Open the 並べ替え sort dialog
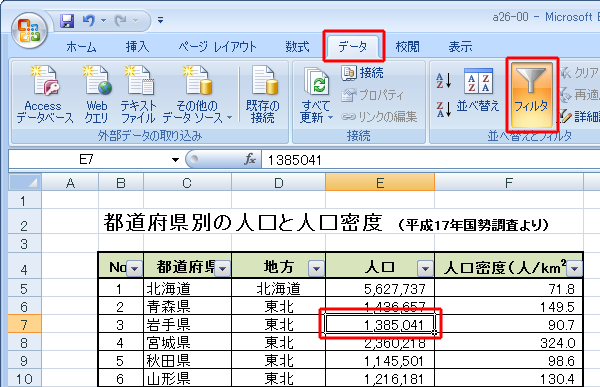The height and width of the screenshot is (387, 600). coord(478,90)
